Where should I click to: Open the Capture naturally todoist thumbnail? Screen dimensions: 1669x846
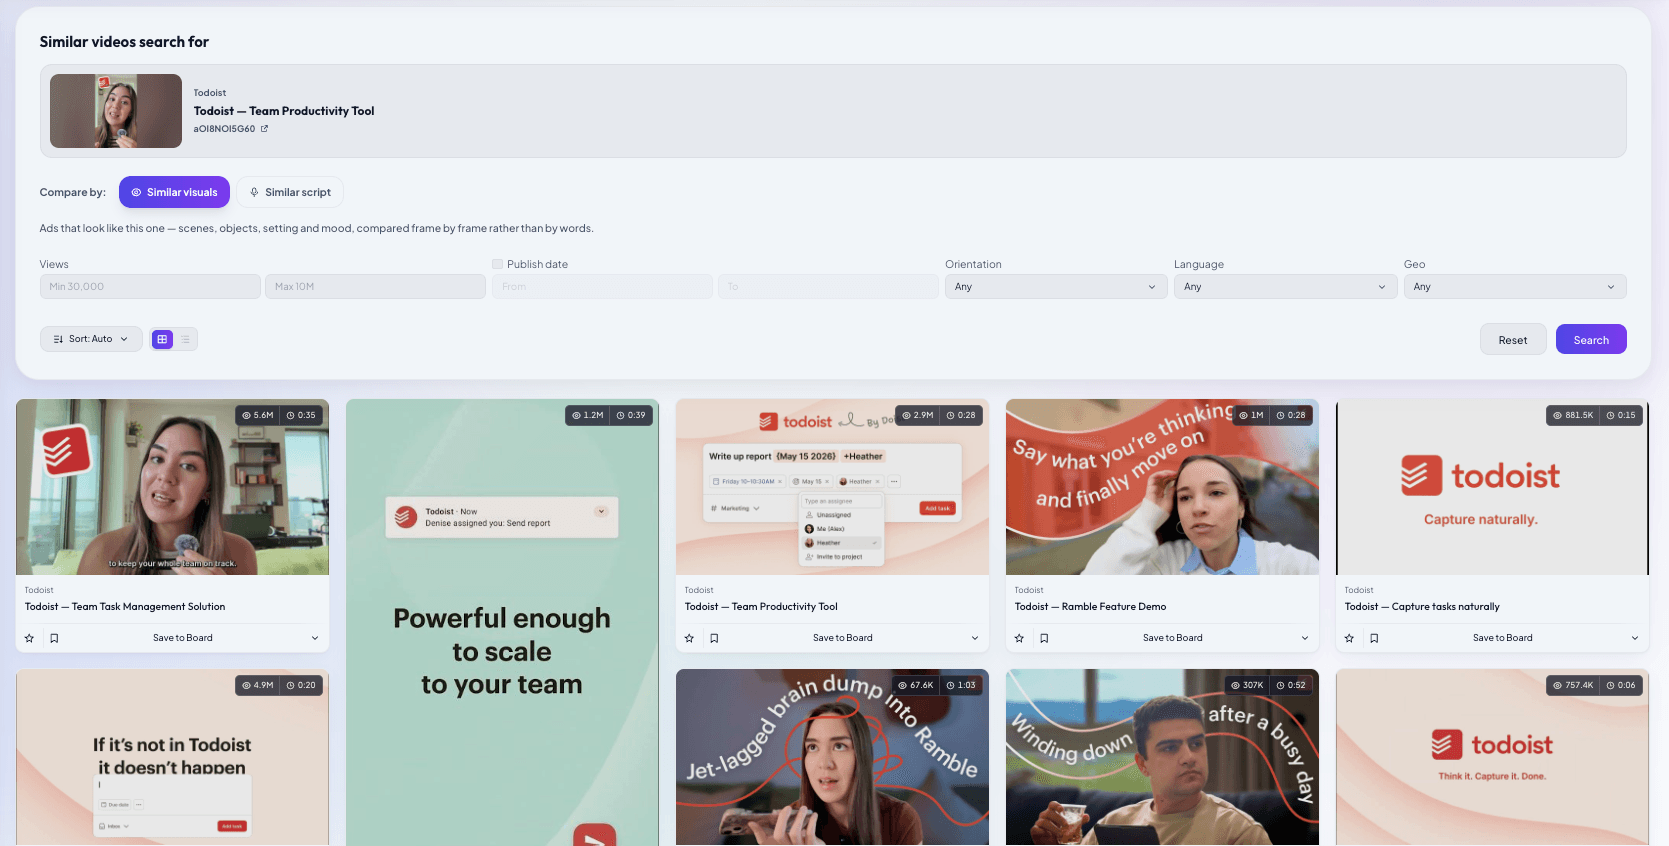(1492, 487)
